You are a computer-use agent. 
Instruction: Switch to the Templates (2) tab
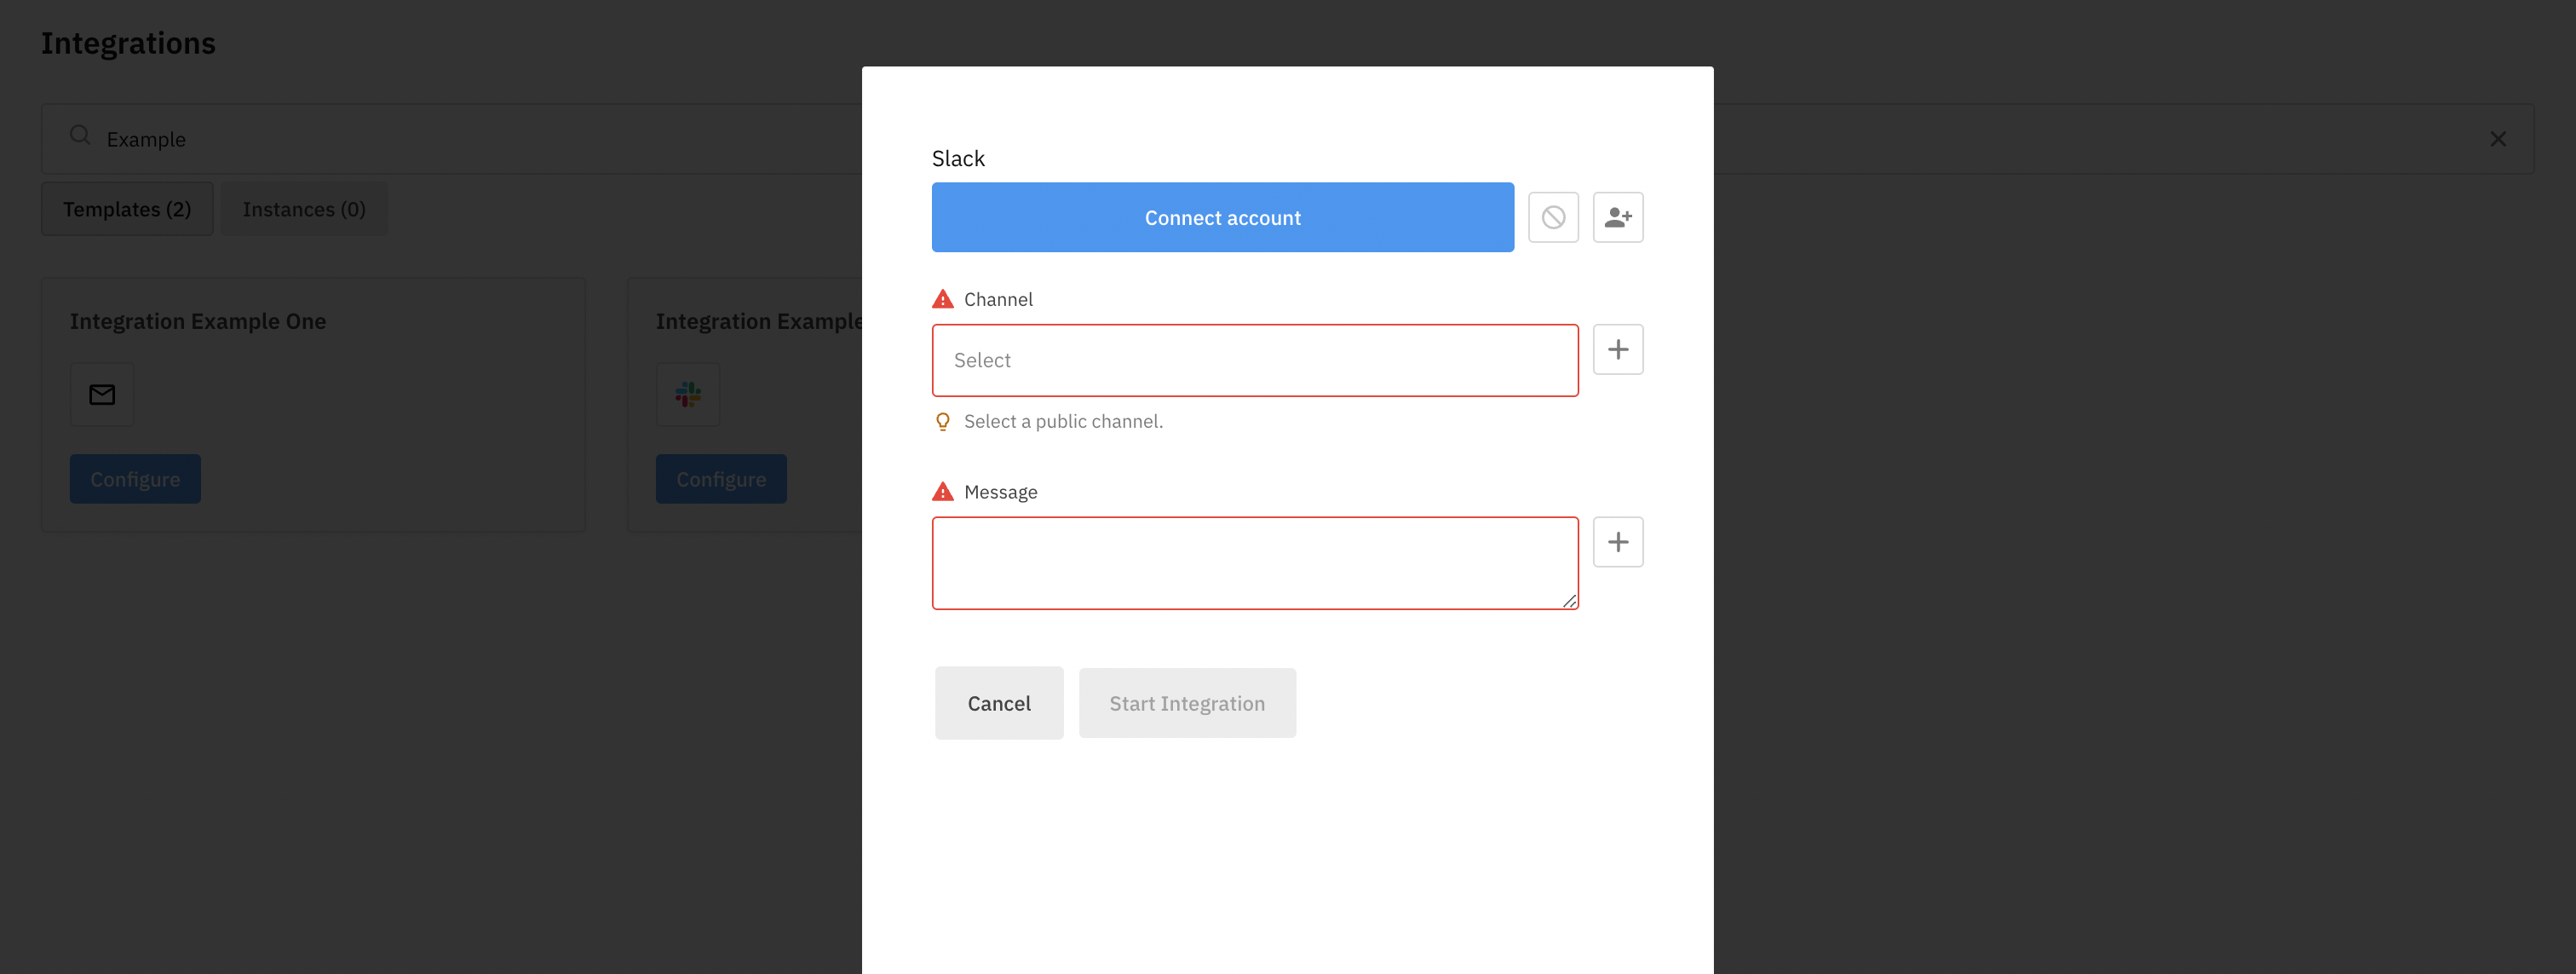tap(127, 209)
